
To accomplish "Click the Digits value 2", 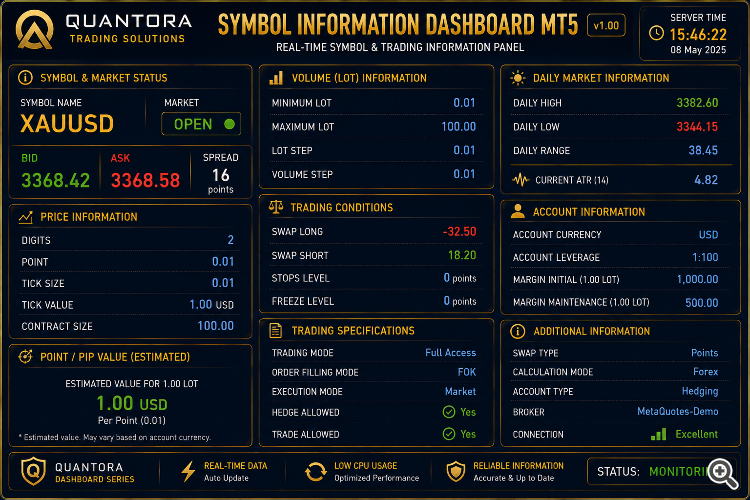I will coord(231,240).
